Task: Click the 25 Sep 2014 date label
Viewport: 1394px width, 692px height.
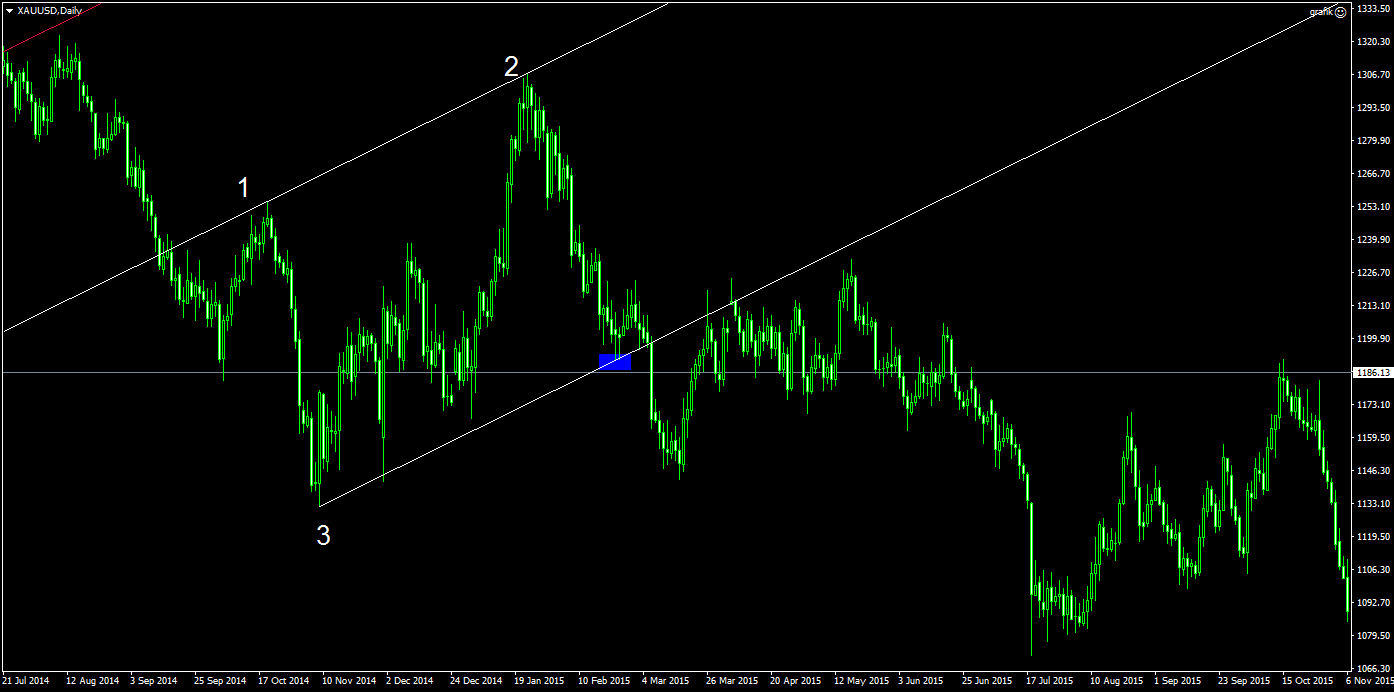Action: 219,681
